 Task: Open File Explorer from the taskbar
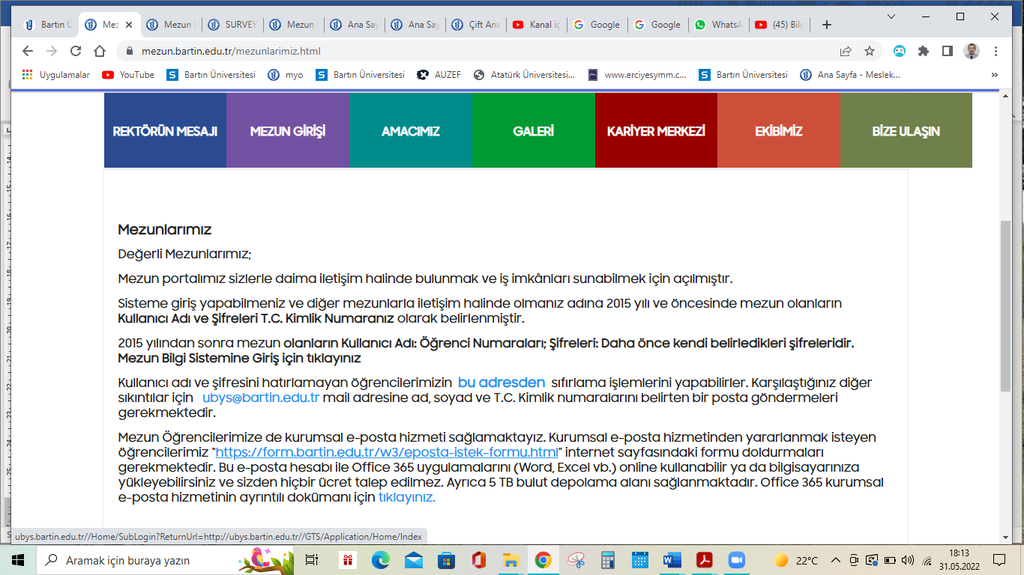pos(510,561)
